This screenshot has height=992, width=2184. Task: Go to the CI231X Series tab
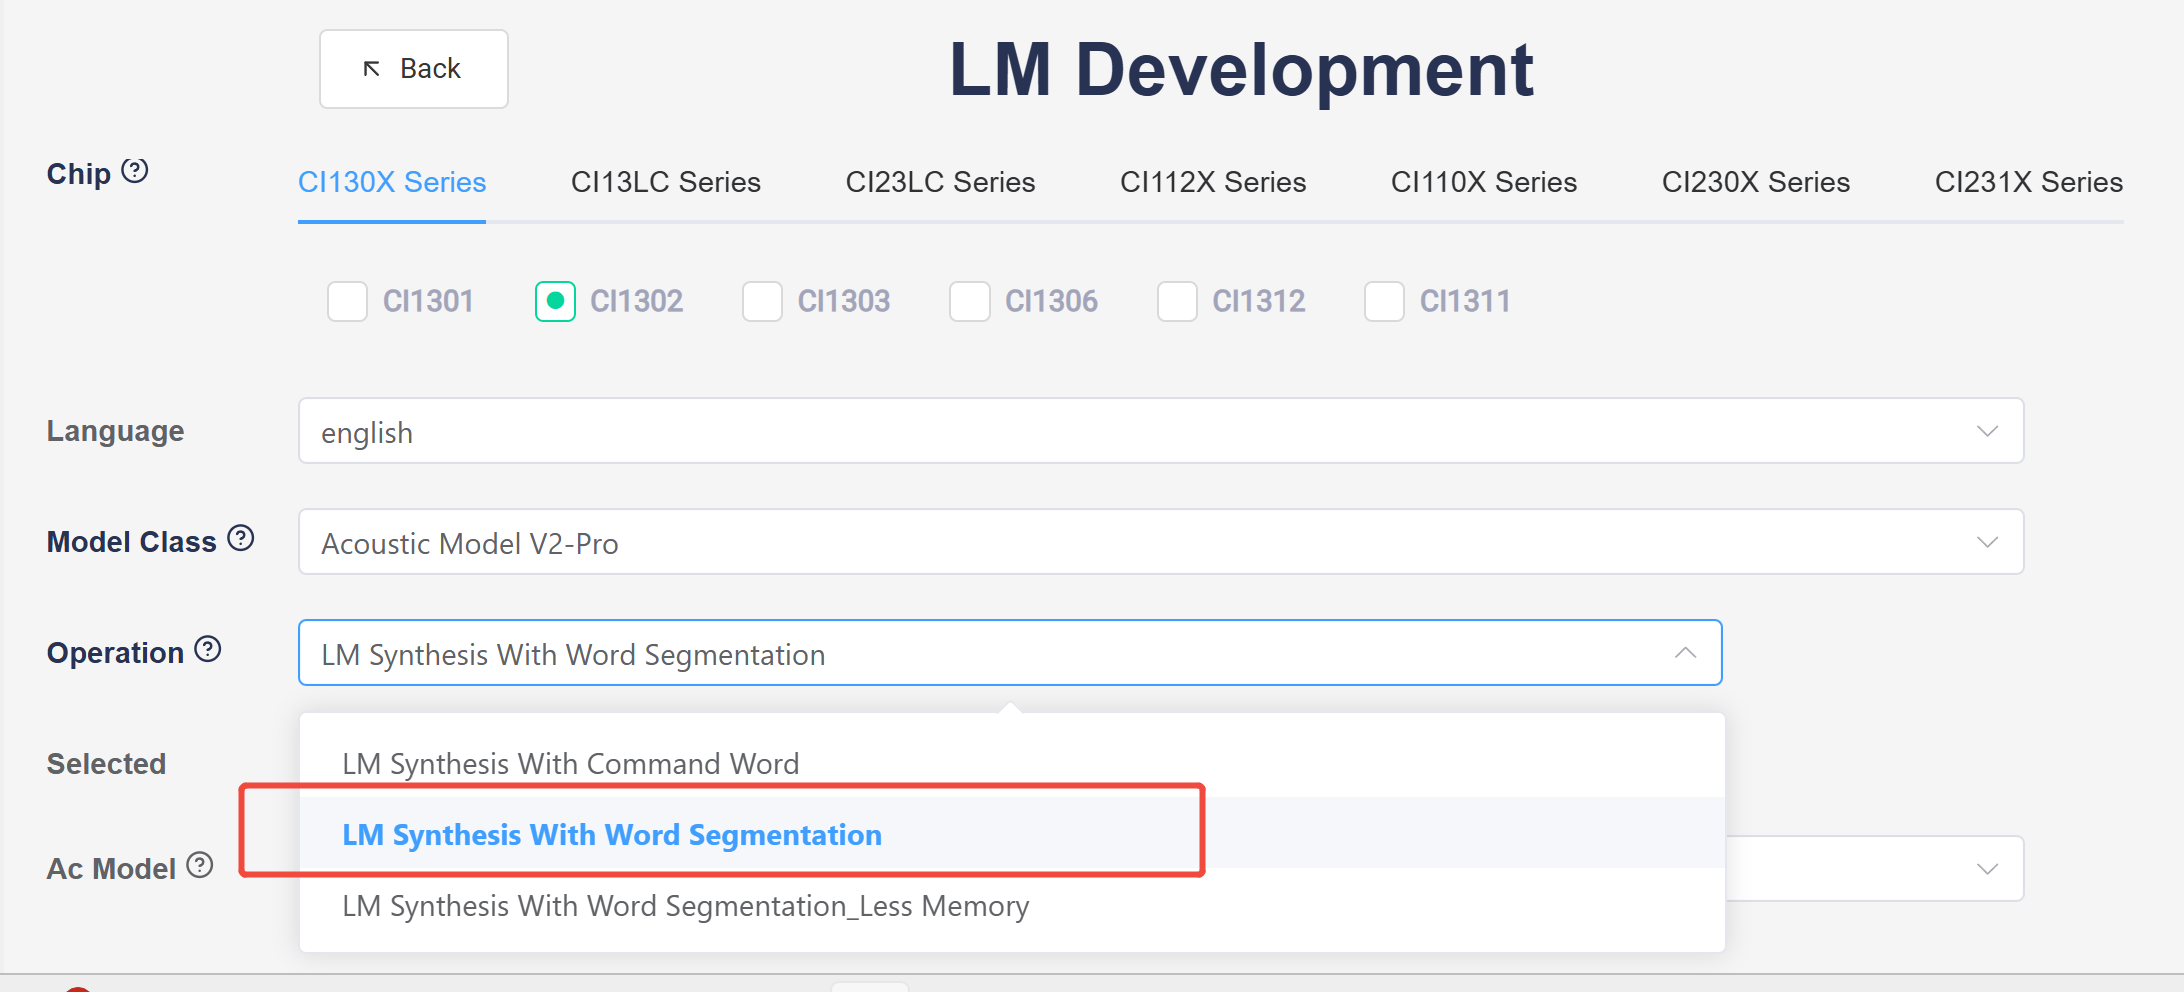[x=2029, y=182]
